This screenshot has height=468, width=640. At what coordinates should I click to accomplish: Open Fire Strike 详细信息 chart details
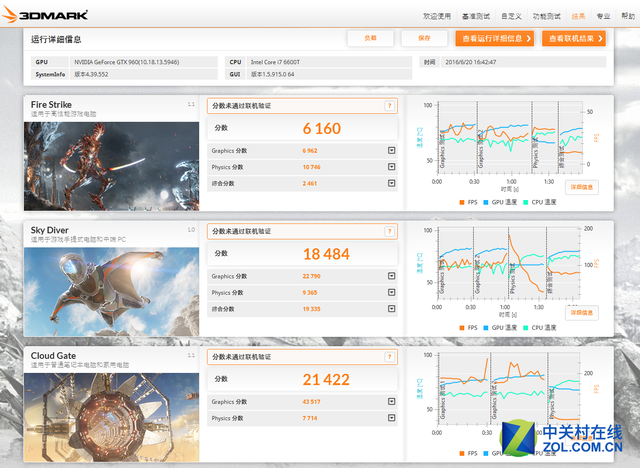point(582,187)
